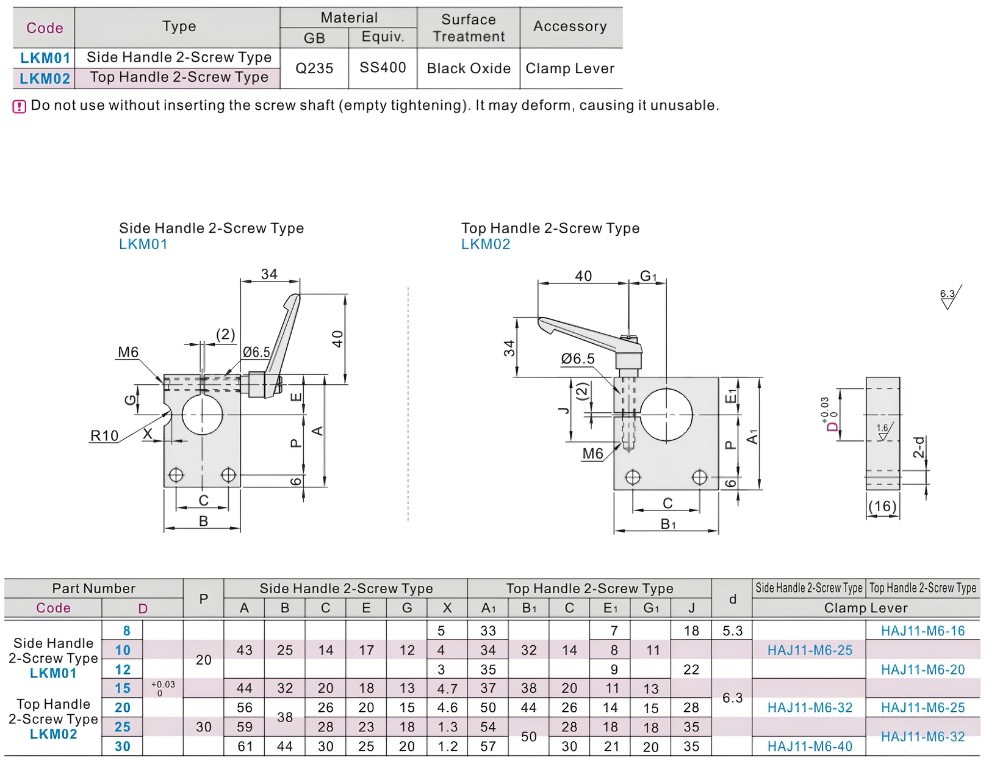Click the X value 4.7

coord(447,689)
